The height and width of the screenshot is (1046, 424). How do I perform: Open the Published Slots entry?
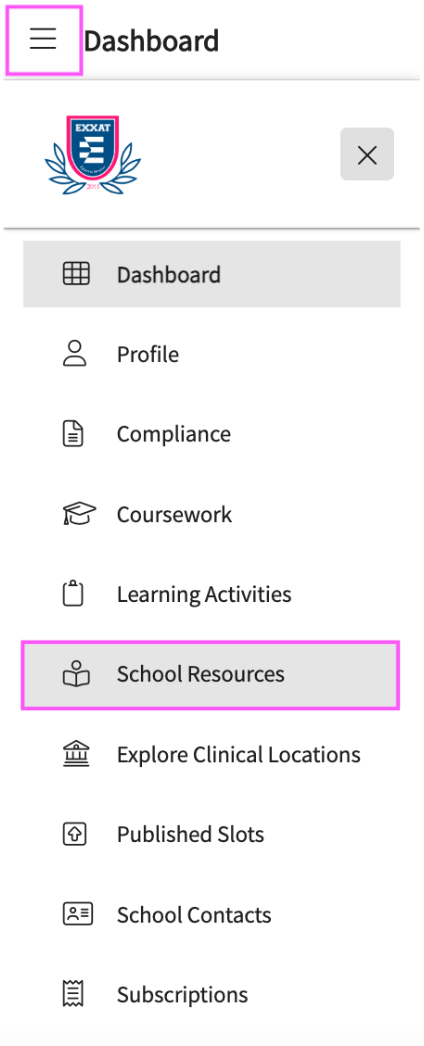tap(212, 834)
